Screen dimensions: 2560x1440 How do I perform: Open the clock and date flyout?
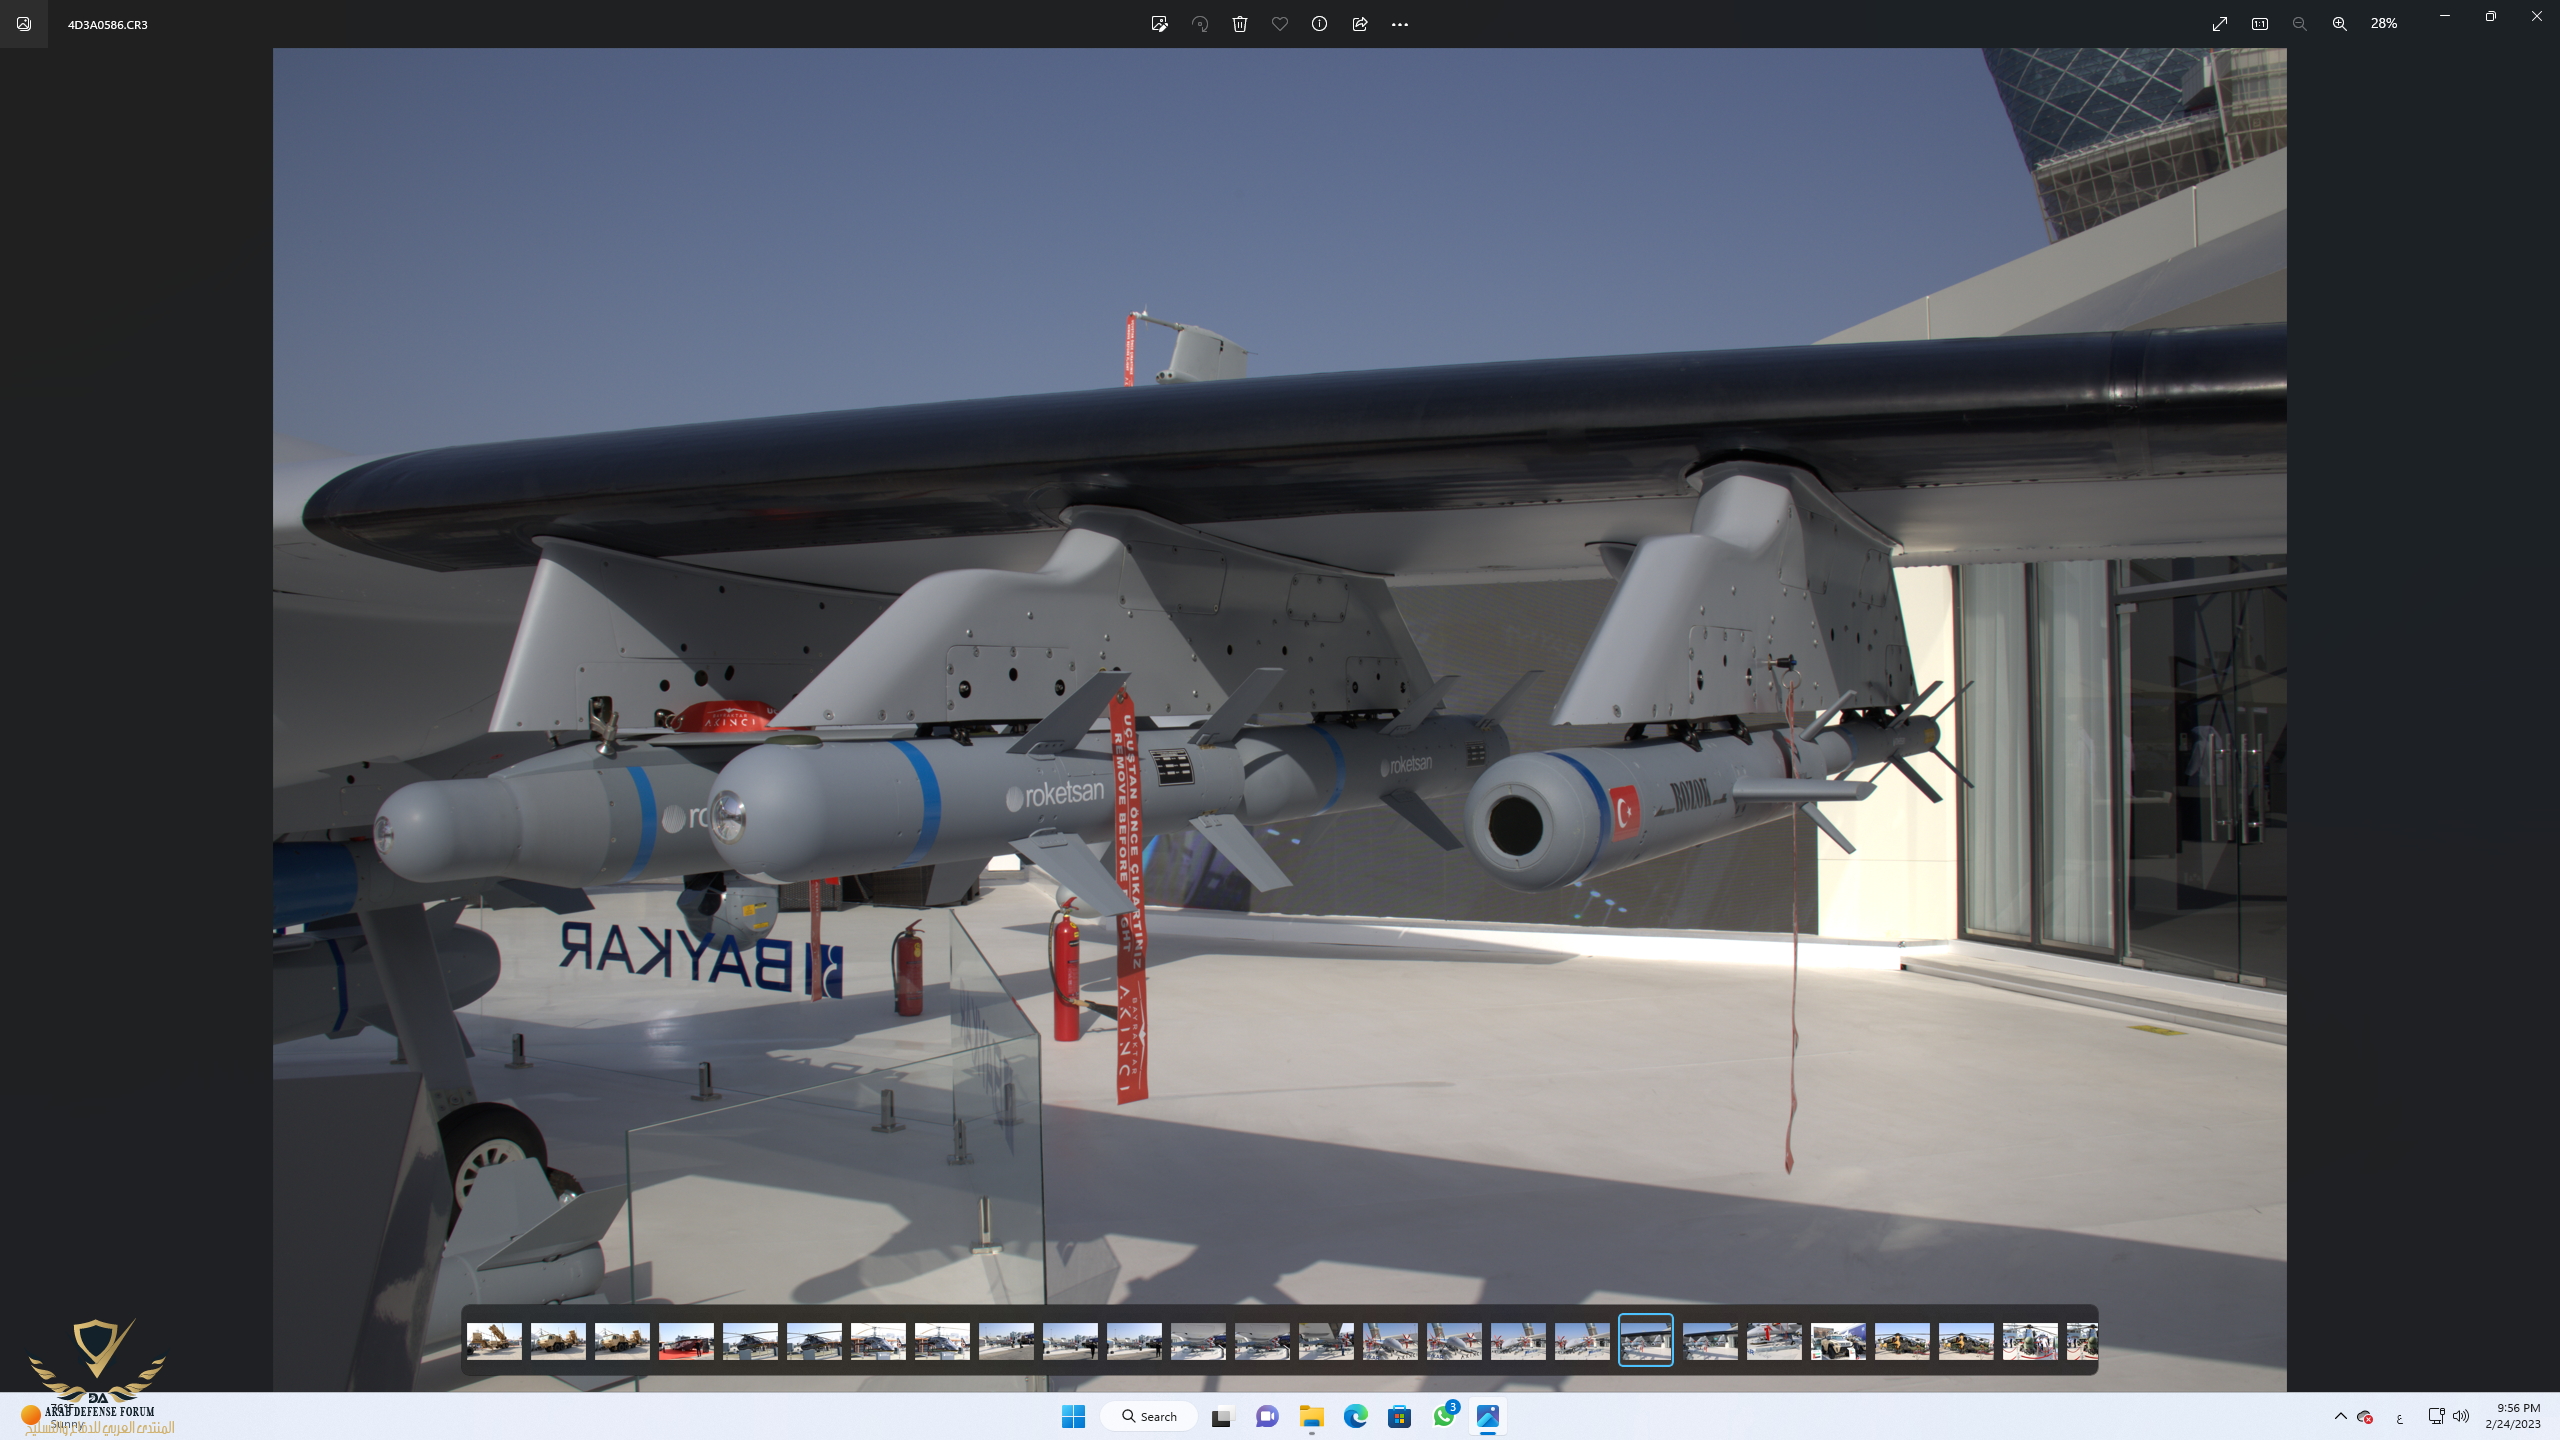pos(2512,1416)
